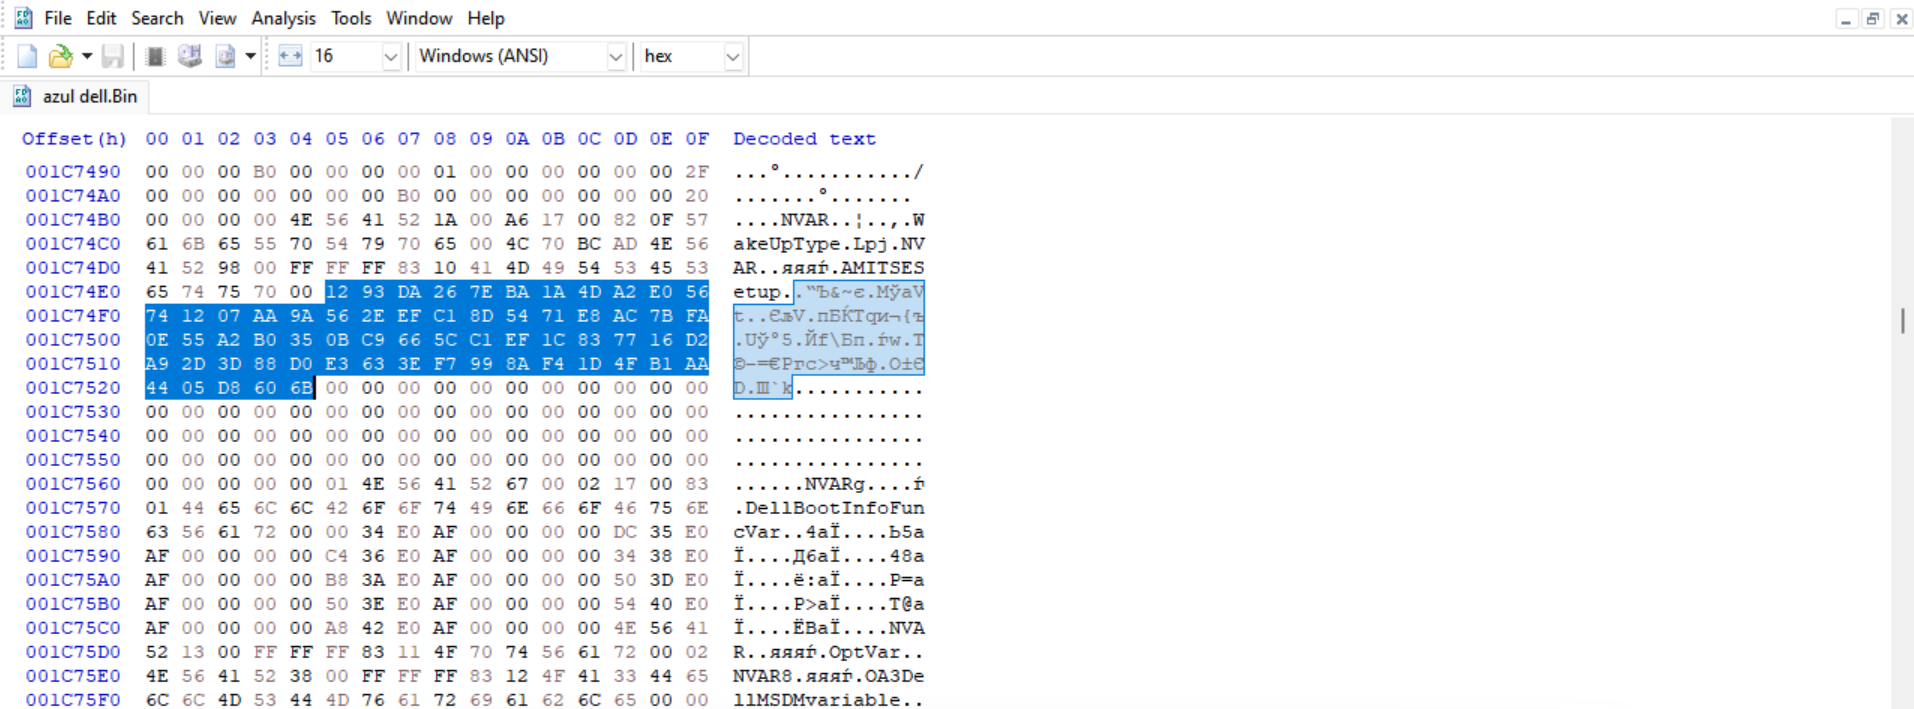Click decoded text starting with NVAR8

coord(829,676)
